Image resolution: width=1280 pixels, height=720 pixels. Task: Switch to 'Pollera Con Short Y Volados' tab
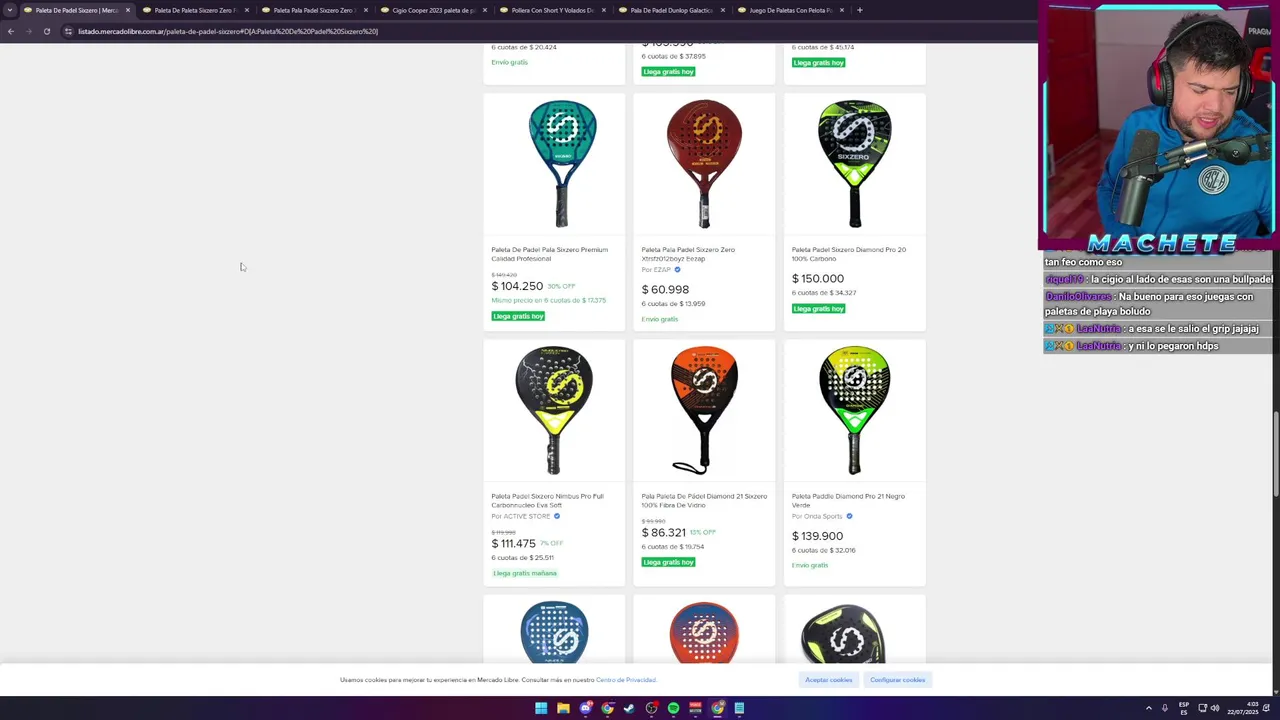pos(552,10)
